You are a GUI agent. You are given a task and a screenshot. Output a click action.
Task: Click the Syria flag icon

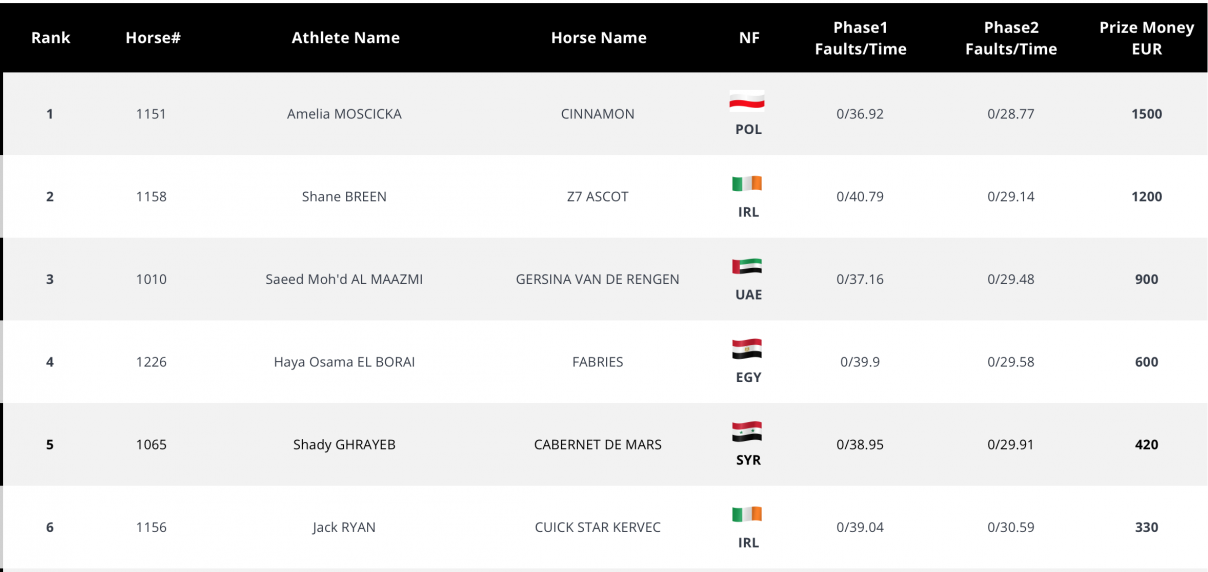pos(747,432)
